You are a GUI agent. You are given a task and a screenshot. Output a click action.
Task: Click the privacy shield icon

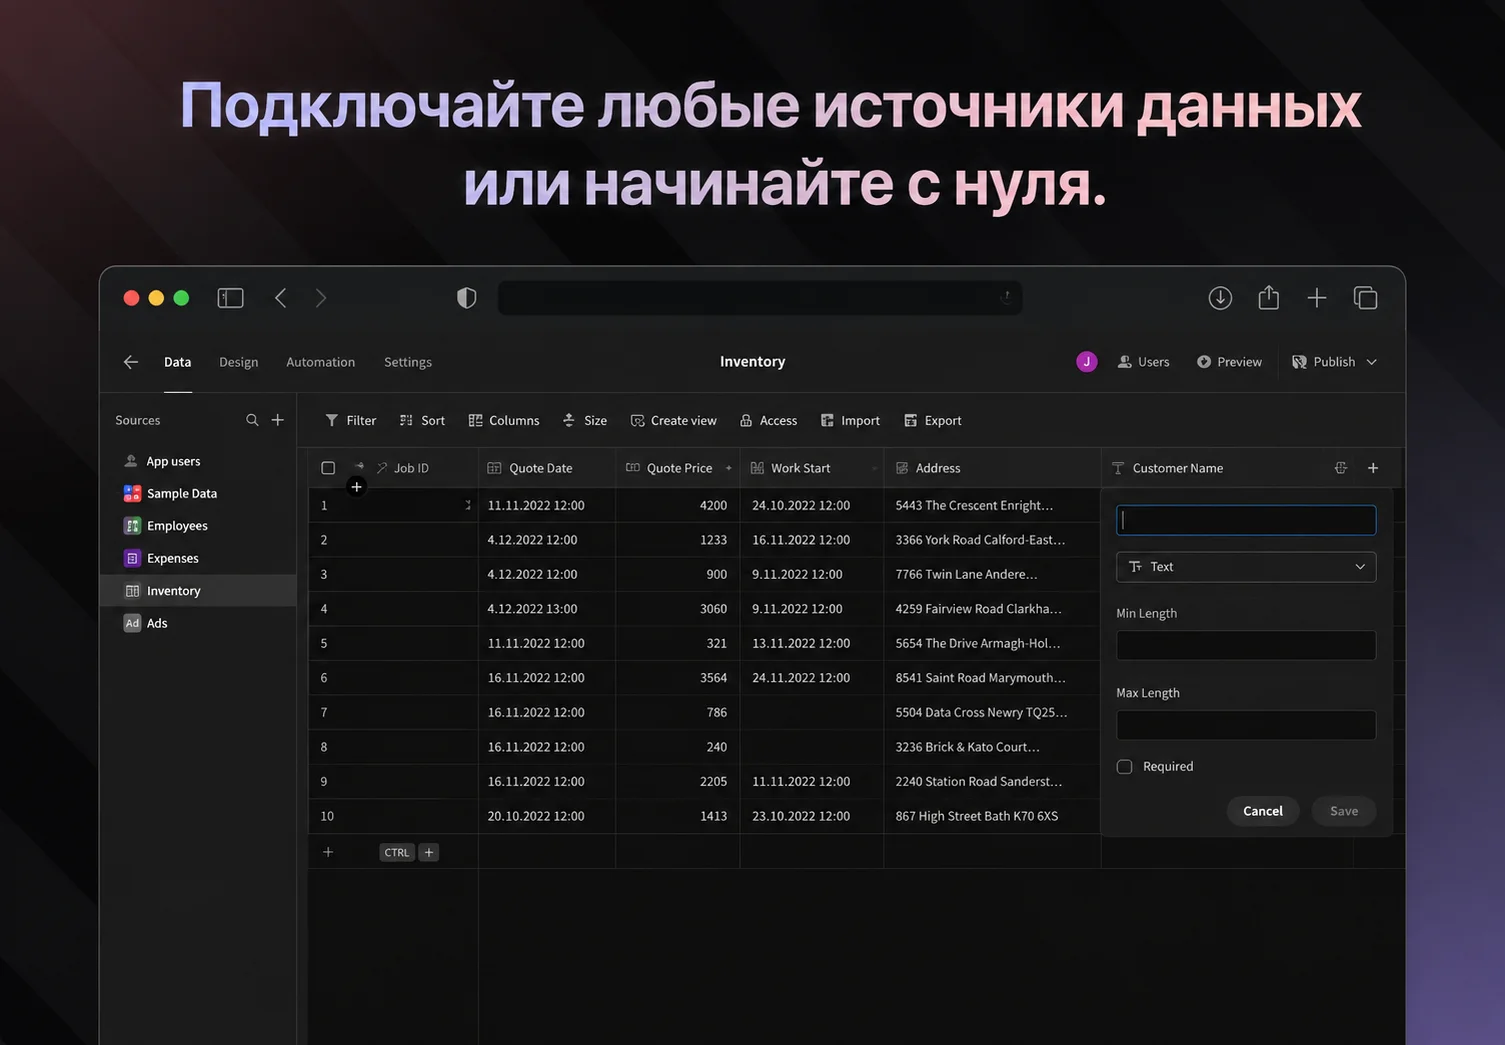tap(467, 298)
